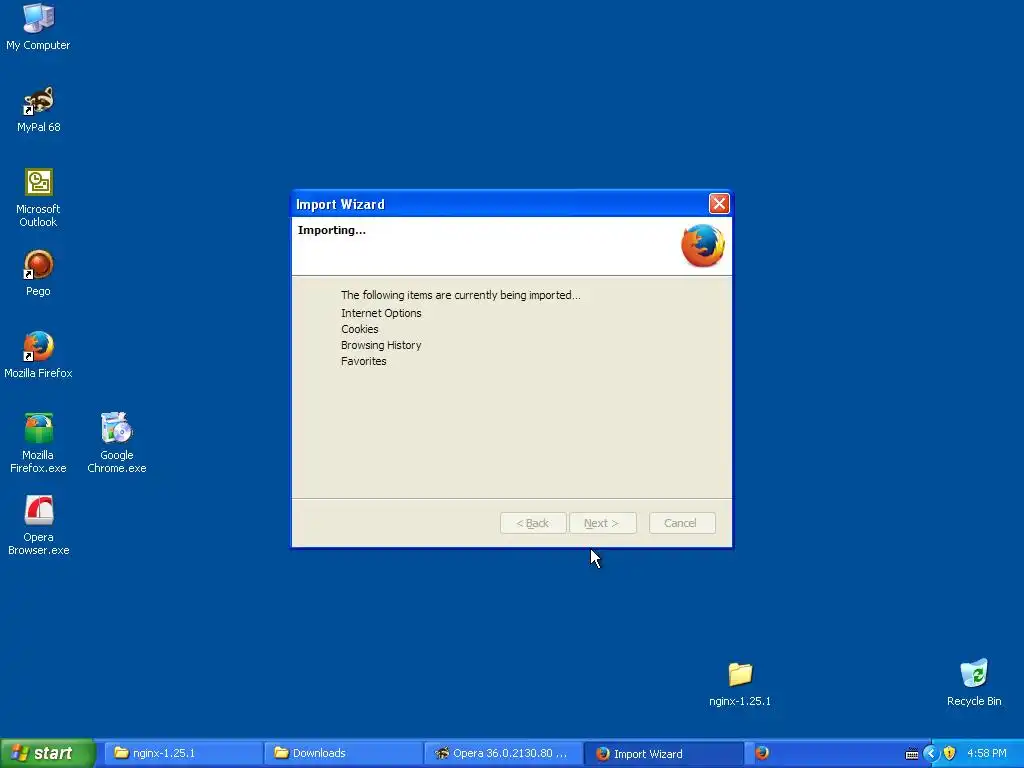Image resolution: width=1024 pixels, height=768 pixels.
Task: Launch MyPal 68 browser shortcut
Action: pos(39,109)
